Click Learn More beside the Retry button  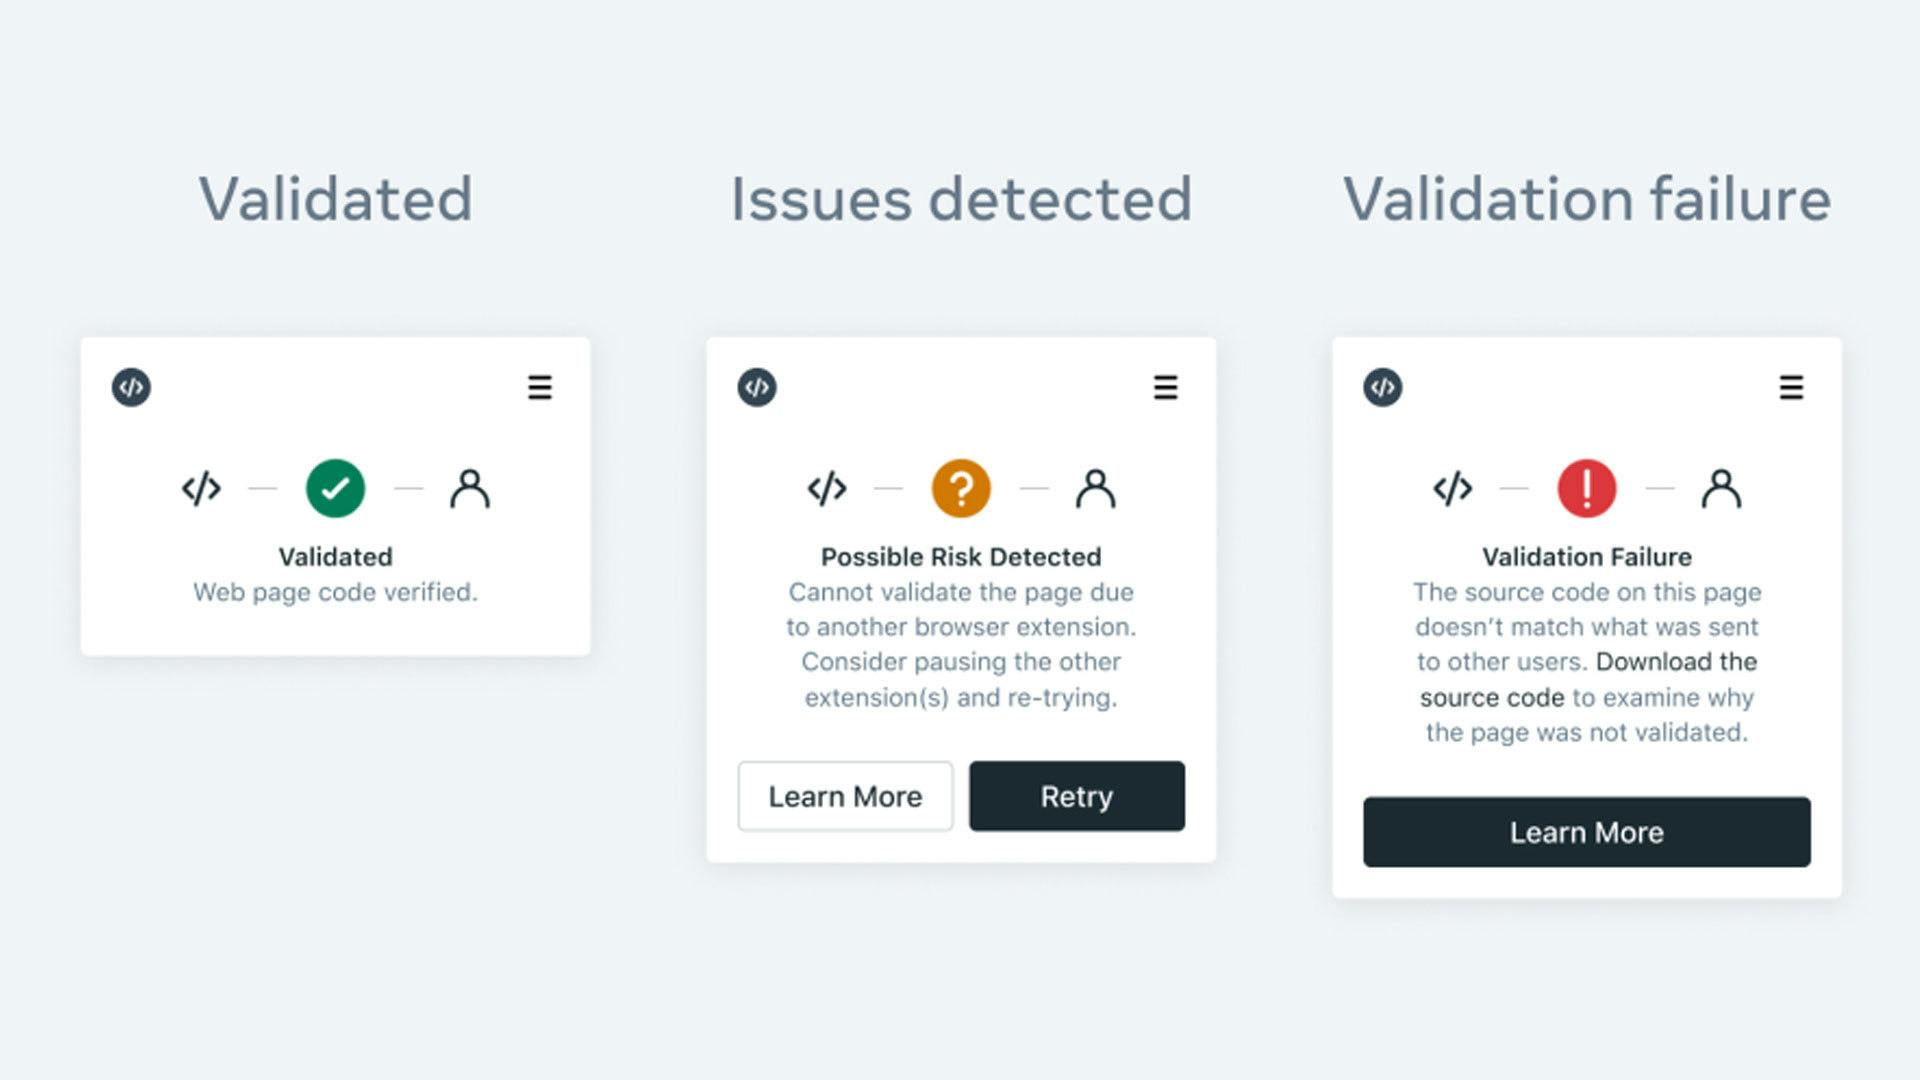(845, 796)
